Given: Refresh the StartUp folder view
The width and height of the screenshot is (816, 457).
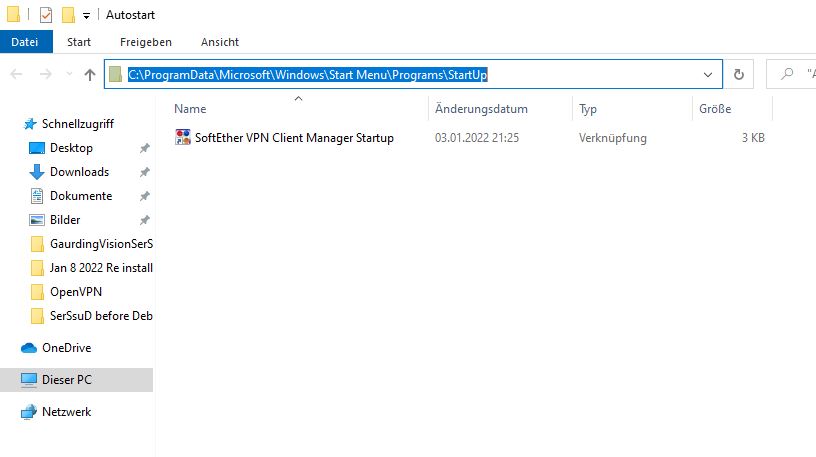Looking at the screenshot, I should (x=738, y=74).
